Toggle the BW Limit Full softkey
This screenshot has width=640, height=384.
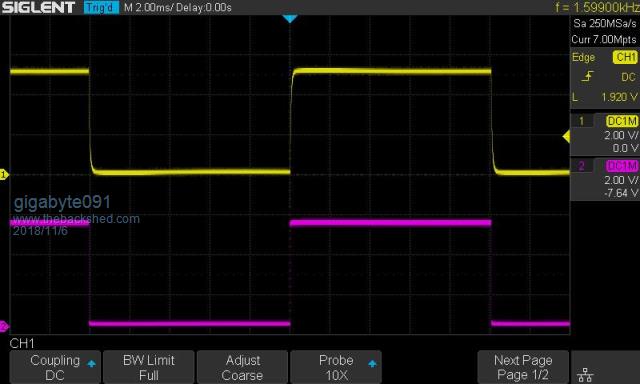coord(149,367)
